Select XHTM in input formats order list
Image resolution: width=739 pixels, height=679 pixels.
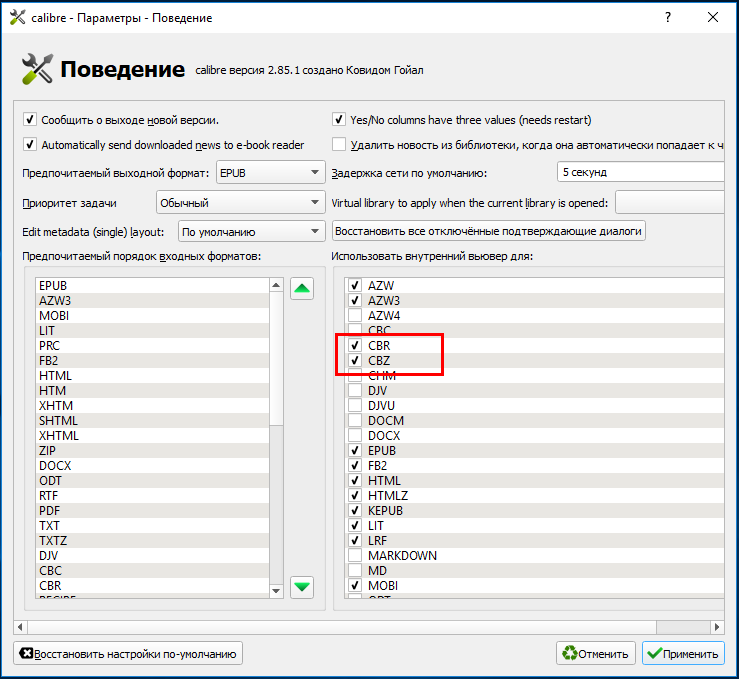point(152,406)
